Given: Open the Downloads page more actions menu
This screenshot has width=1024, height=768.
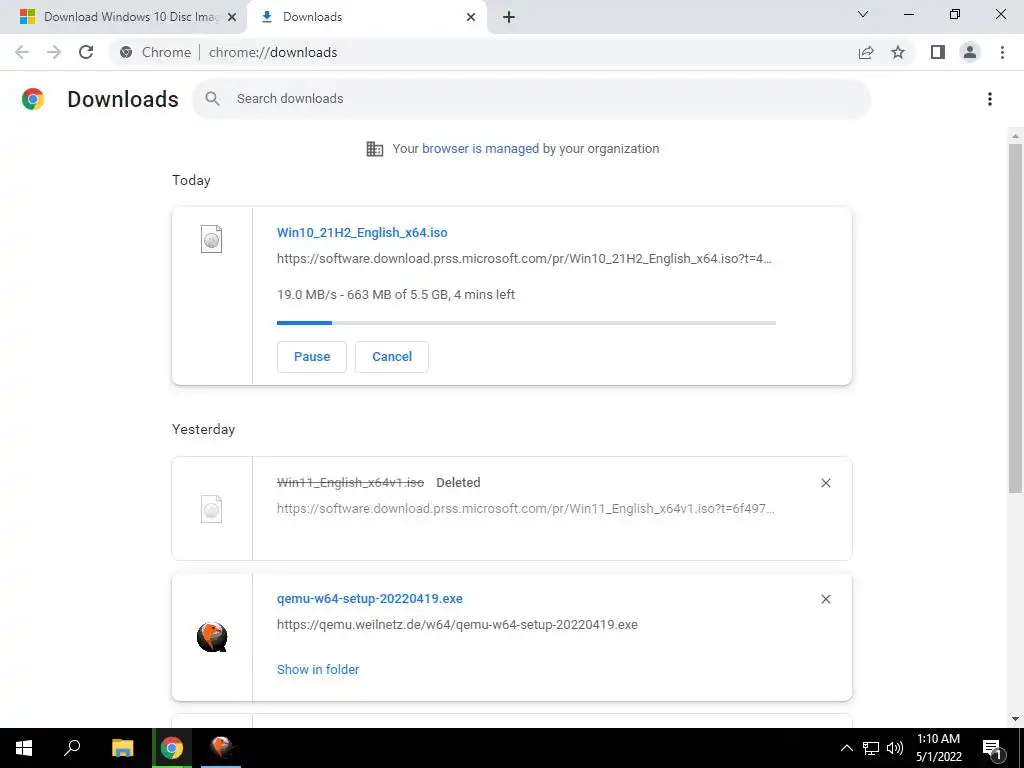Looking at the screenshot, I should [990, 99].
